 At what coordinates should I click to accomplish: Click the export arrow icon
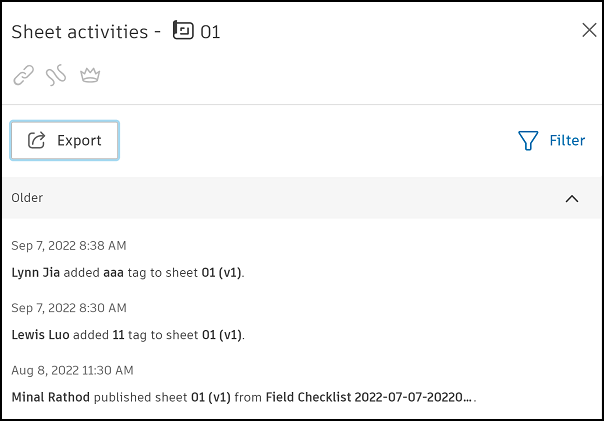37,141
